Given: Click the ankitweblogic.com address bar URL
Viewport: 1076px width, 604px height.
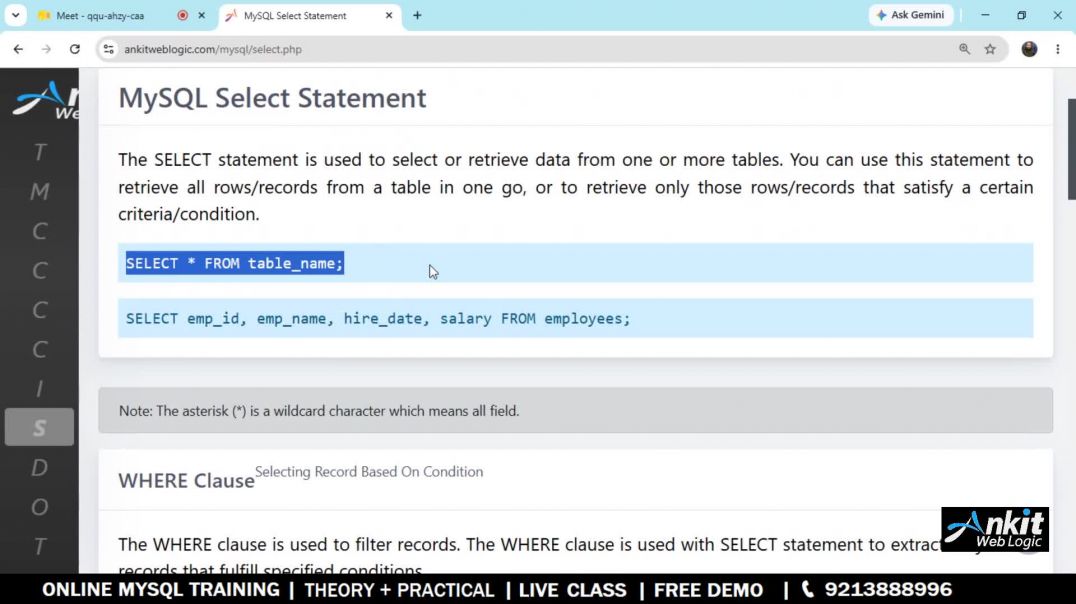Looking at the screenshot, I should tap(213, 49).
